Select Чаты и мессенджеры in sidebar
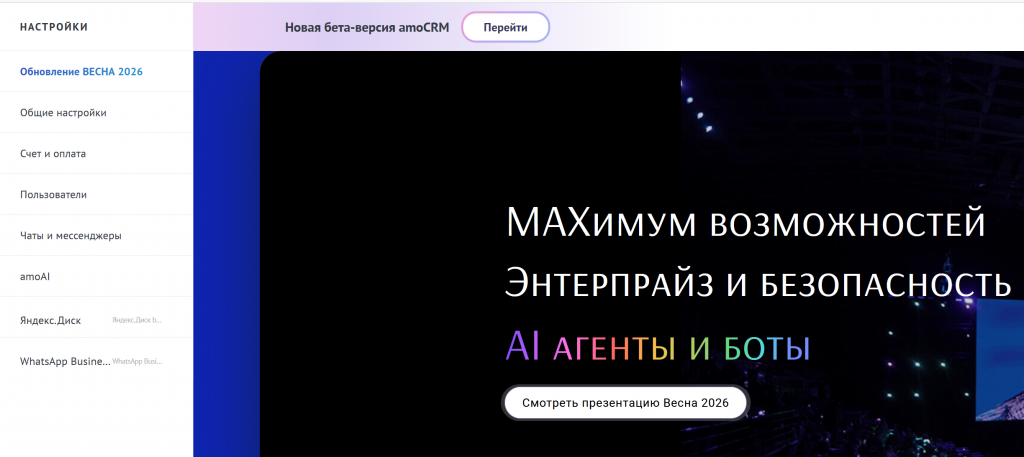 point(96,236)
